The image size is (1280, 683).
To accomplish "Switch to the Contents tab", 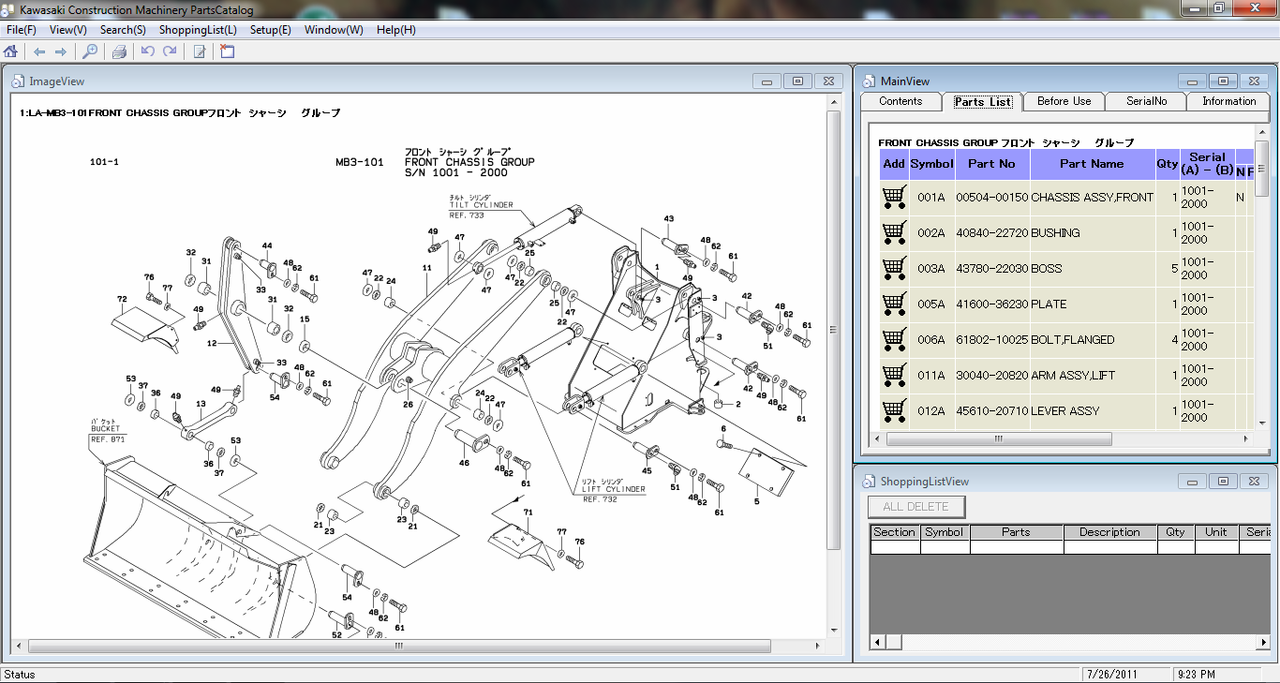I will (x=901, y=101).
